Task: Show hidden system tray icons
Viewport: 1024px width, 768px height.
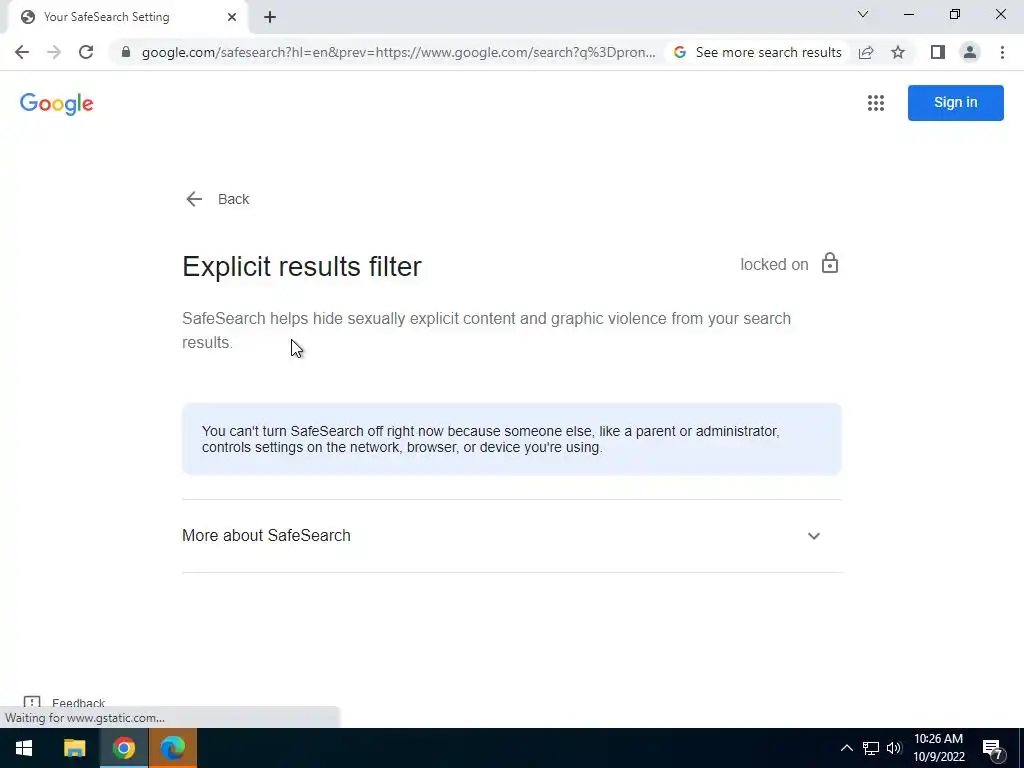Action: click(846, 748)
